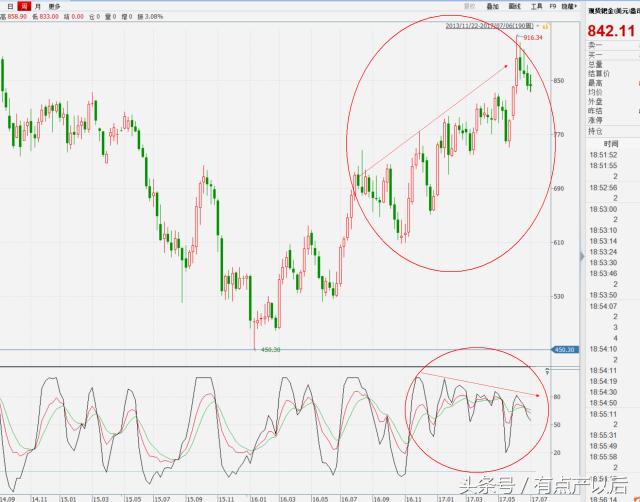Click the 916.34 high price label
Viewport: 640px width, 502px height.
click(533, 38)
